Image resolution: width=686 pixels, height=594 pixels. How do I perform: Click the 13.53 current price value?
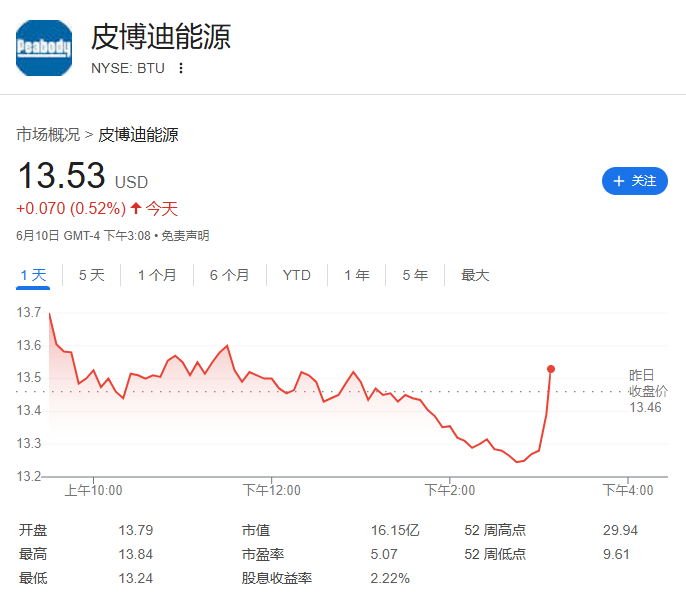(x=62, y=175)
